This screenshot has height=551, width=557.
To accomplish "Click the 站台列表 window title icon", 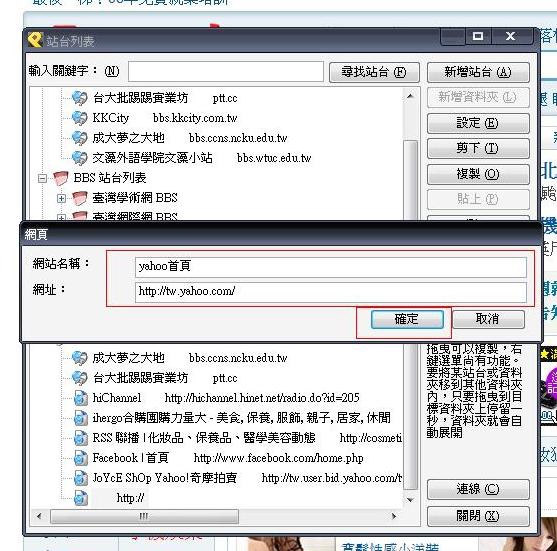I will [x=35, y=40].
